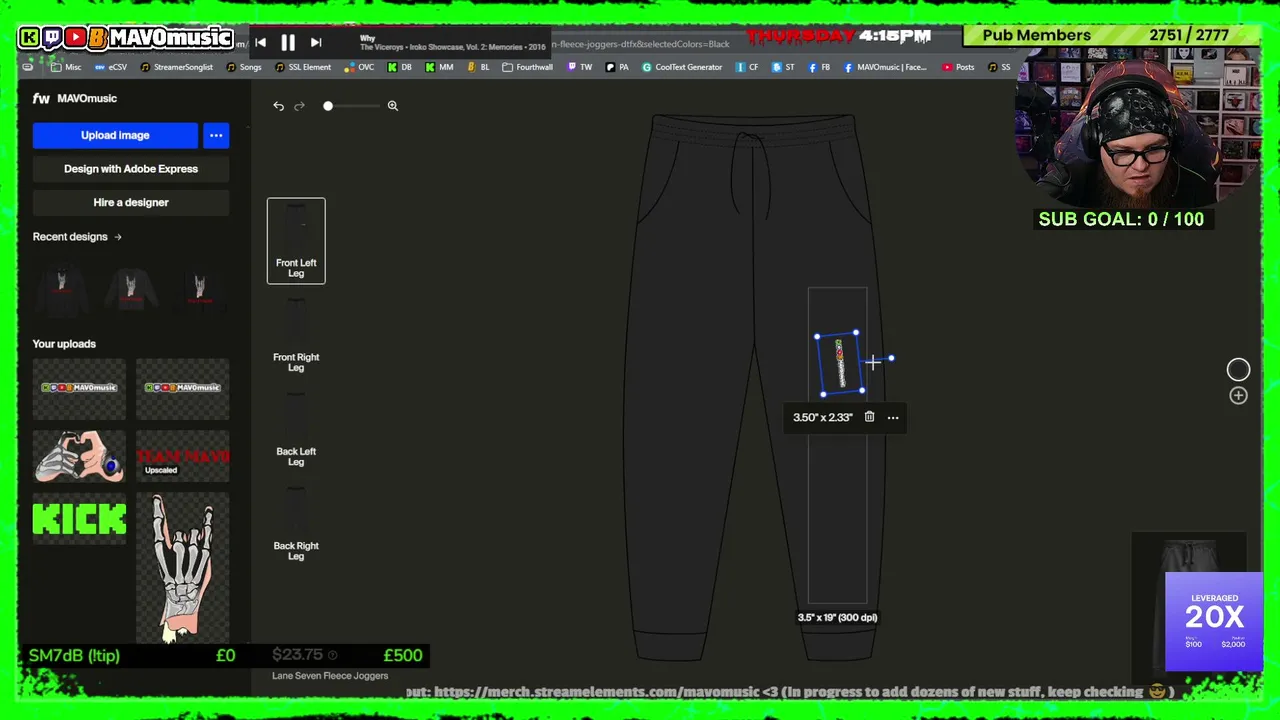
Task: Click the 'Your uploads' heading
Action: pyautogui.click(x=64, y=344)
